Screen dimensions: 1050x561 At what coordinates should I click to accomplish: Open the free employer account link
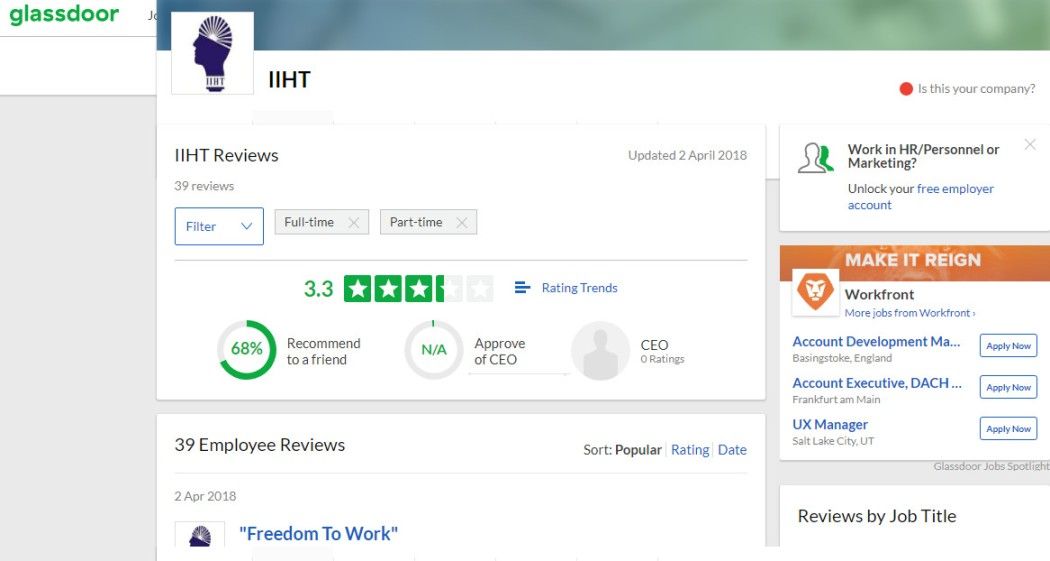pyautogui.click(x=921, y=197)
